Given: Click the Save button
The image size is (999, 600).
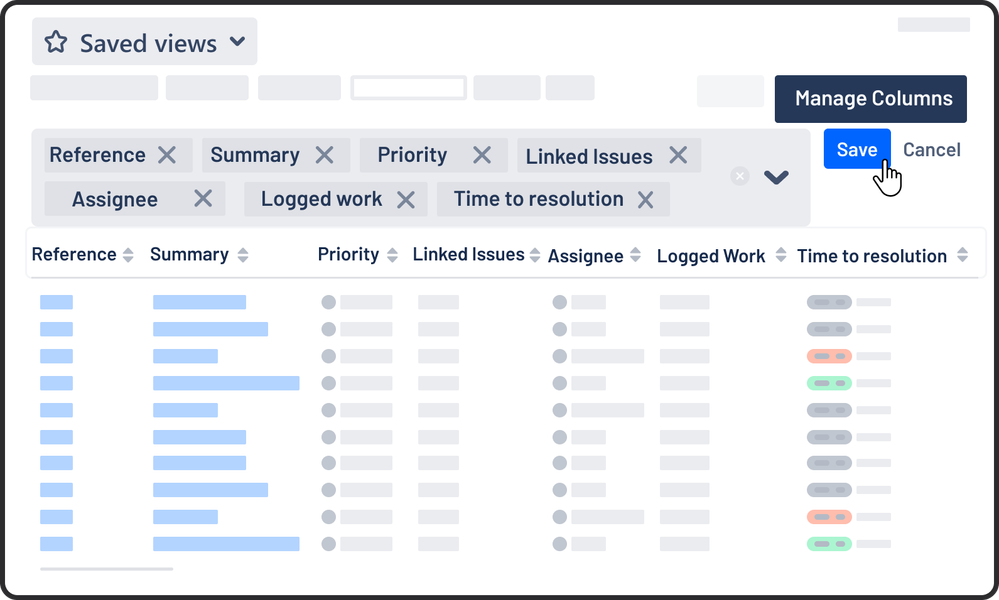Looking at the screenshot, I should pos(857,149).
